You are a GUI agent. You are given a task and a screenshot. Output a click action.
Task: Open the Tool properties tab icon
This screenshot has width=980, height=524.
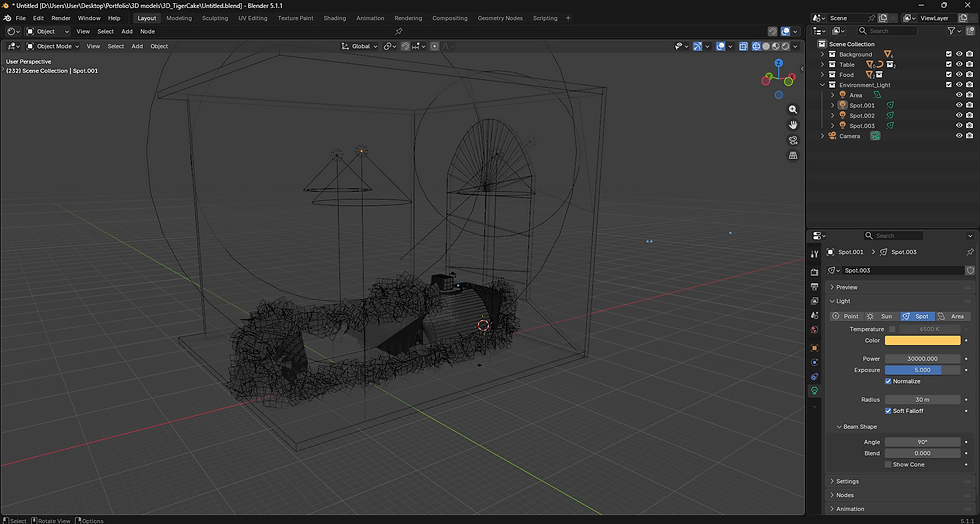[814, 254]
